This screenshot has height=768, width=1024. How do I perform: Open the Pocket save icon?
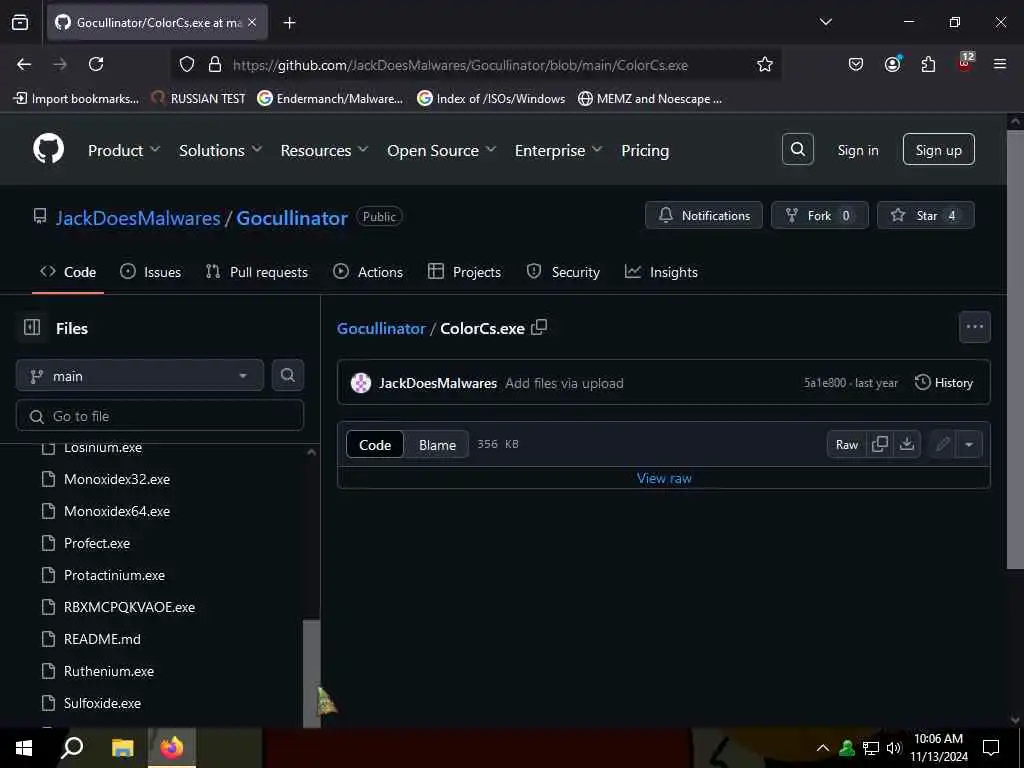[x=856, y=64]
